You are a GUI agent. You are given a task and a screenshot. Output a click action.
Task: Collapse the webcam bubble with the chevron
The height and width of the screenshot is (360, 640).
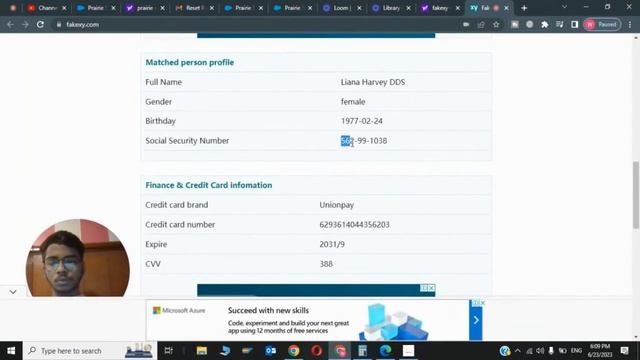pyautogui.click(x=13, y=292)
